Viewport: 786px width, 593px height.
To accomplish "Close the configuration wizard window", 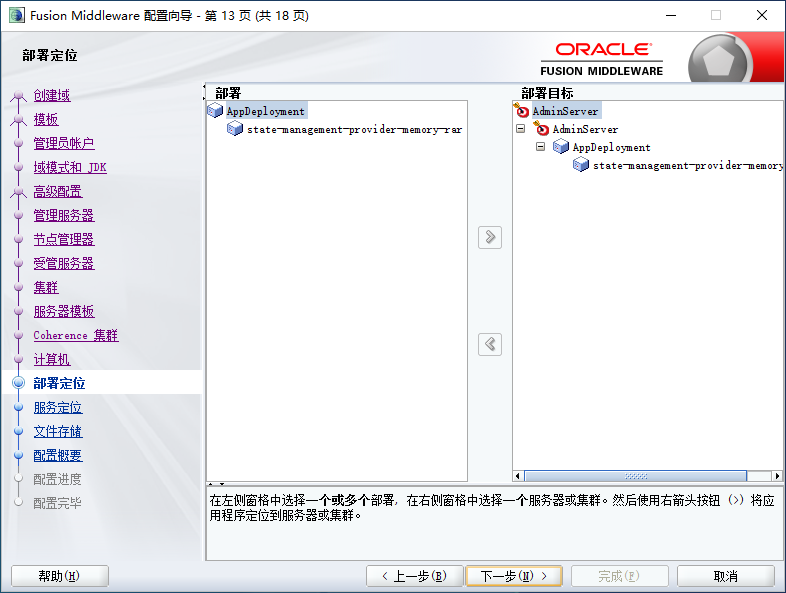I will 761,15.
